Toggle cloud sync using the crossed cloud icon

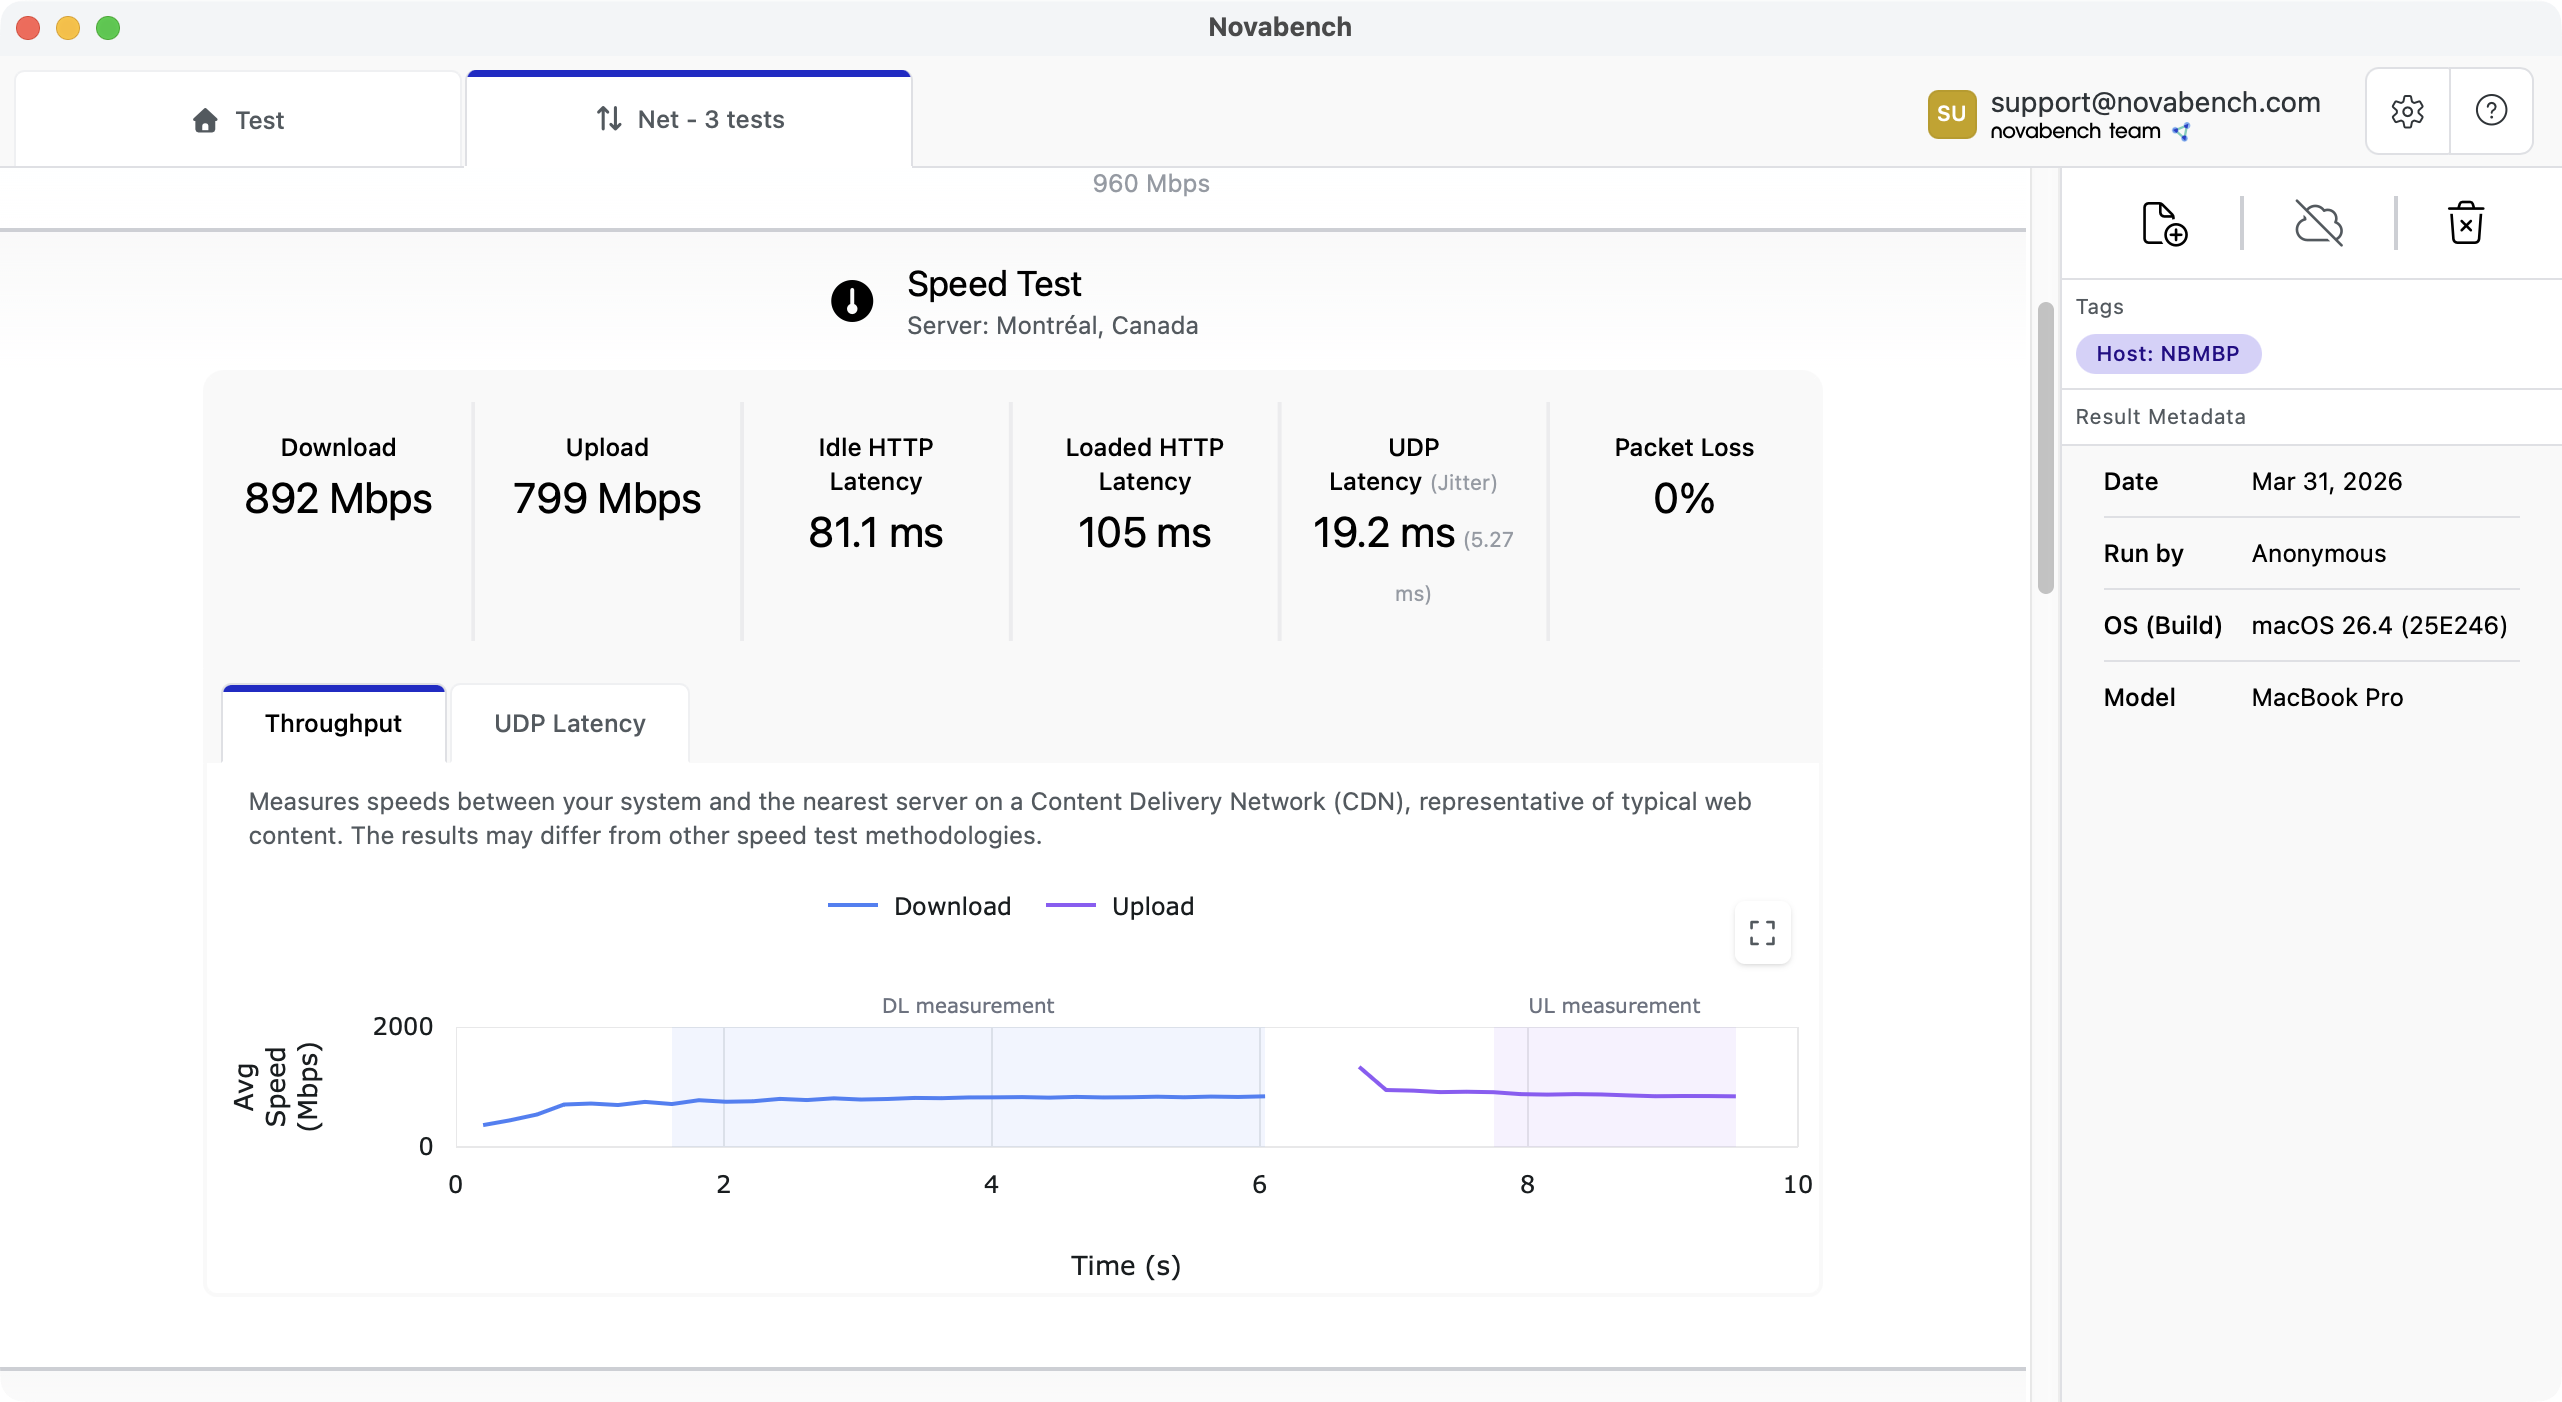coord(2318,222)
